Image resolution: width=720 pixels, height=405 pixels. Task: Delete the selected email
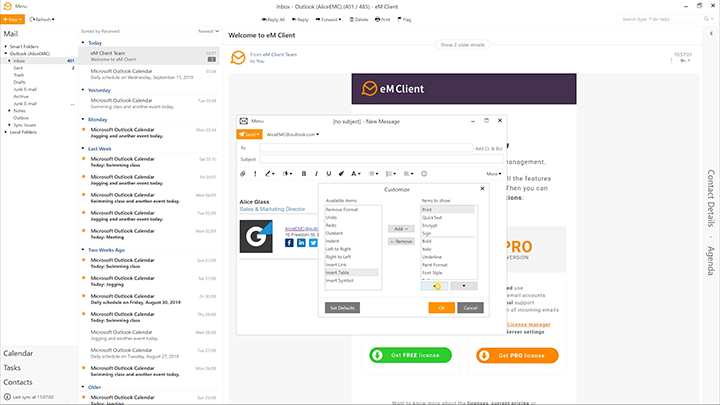tap(359, 19)
